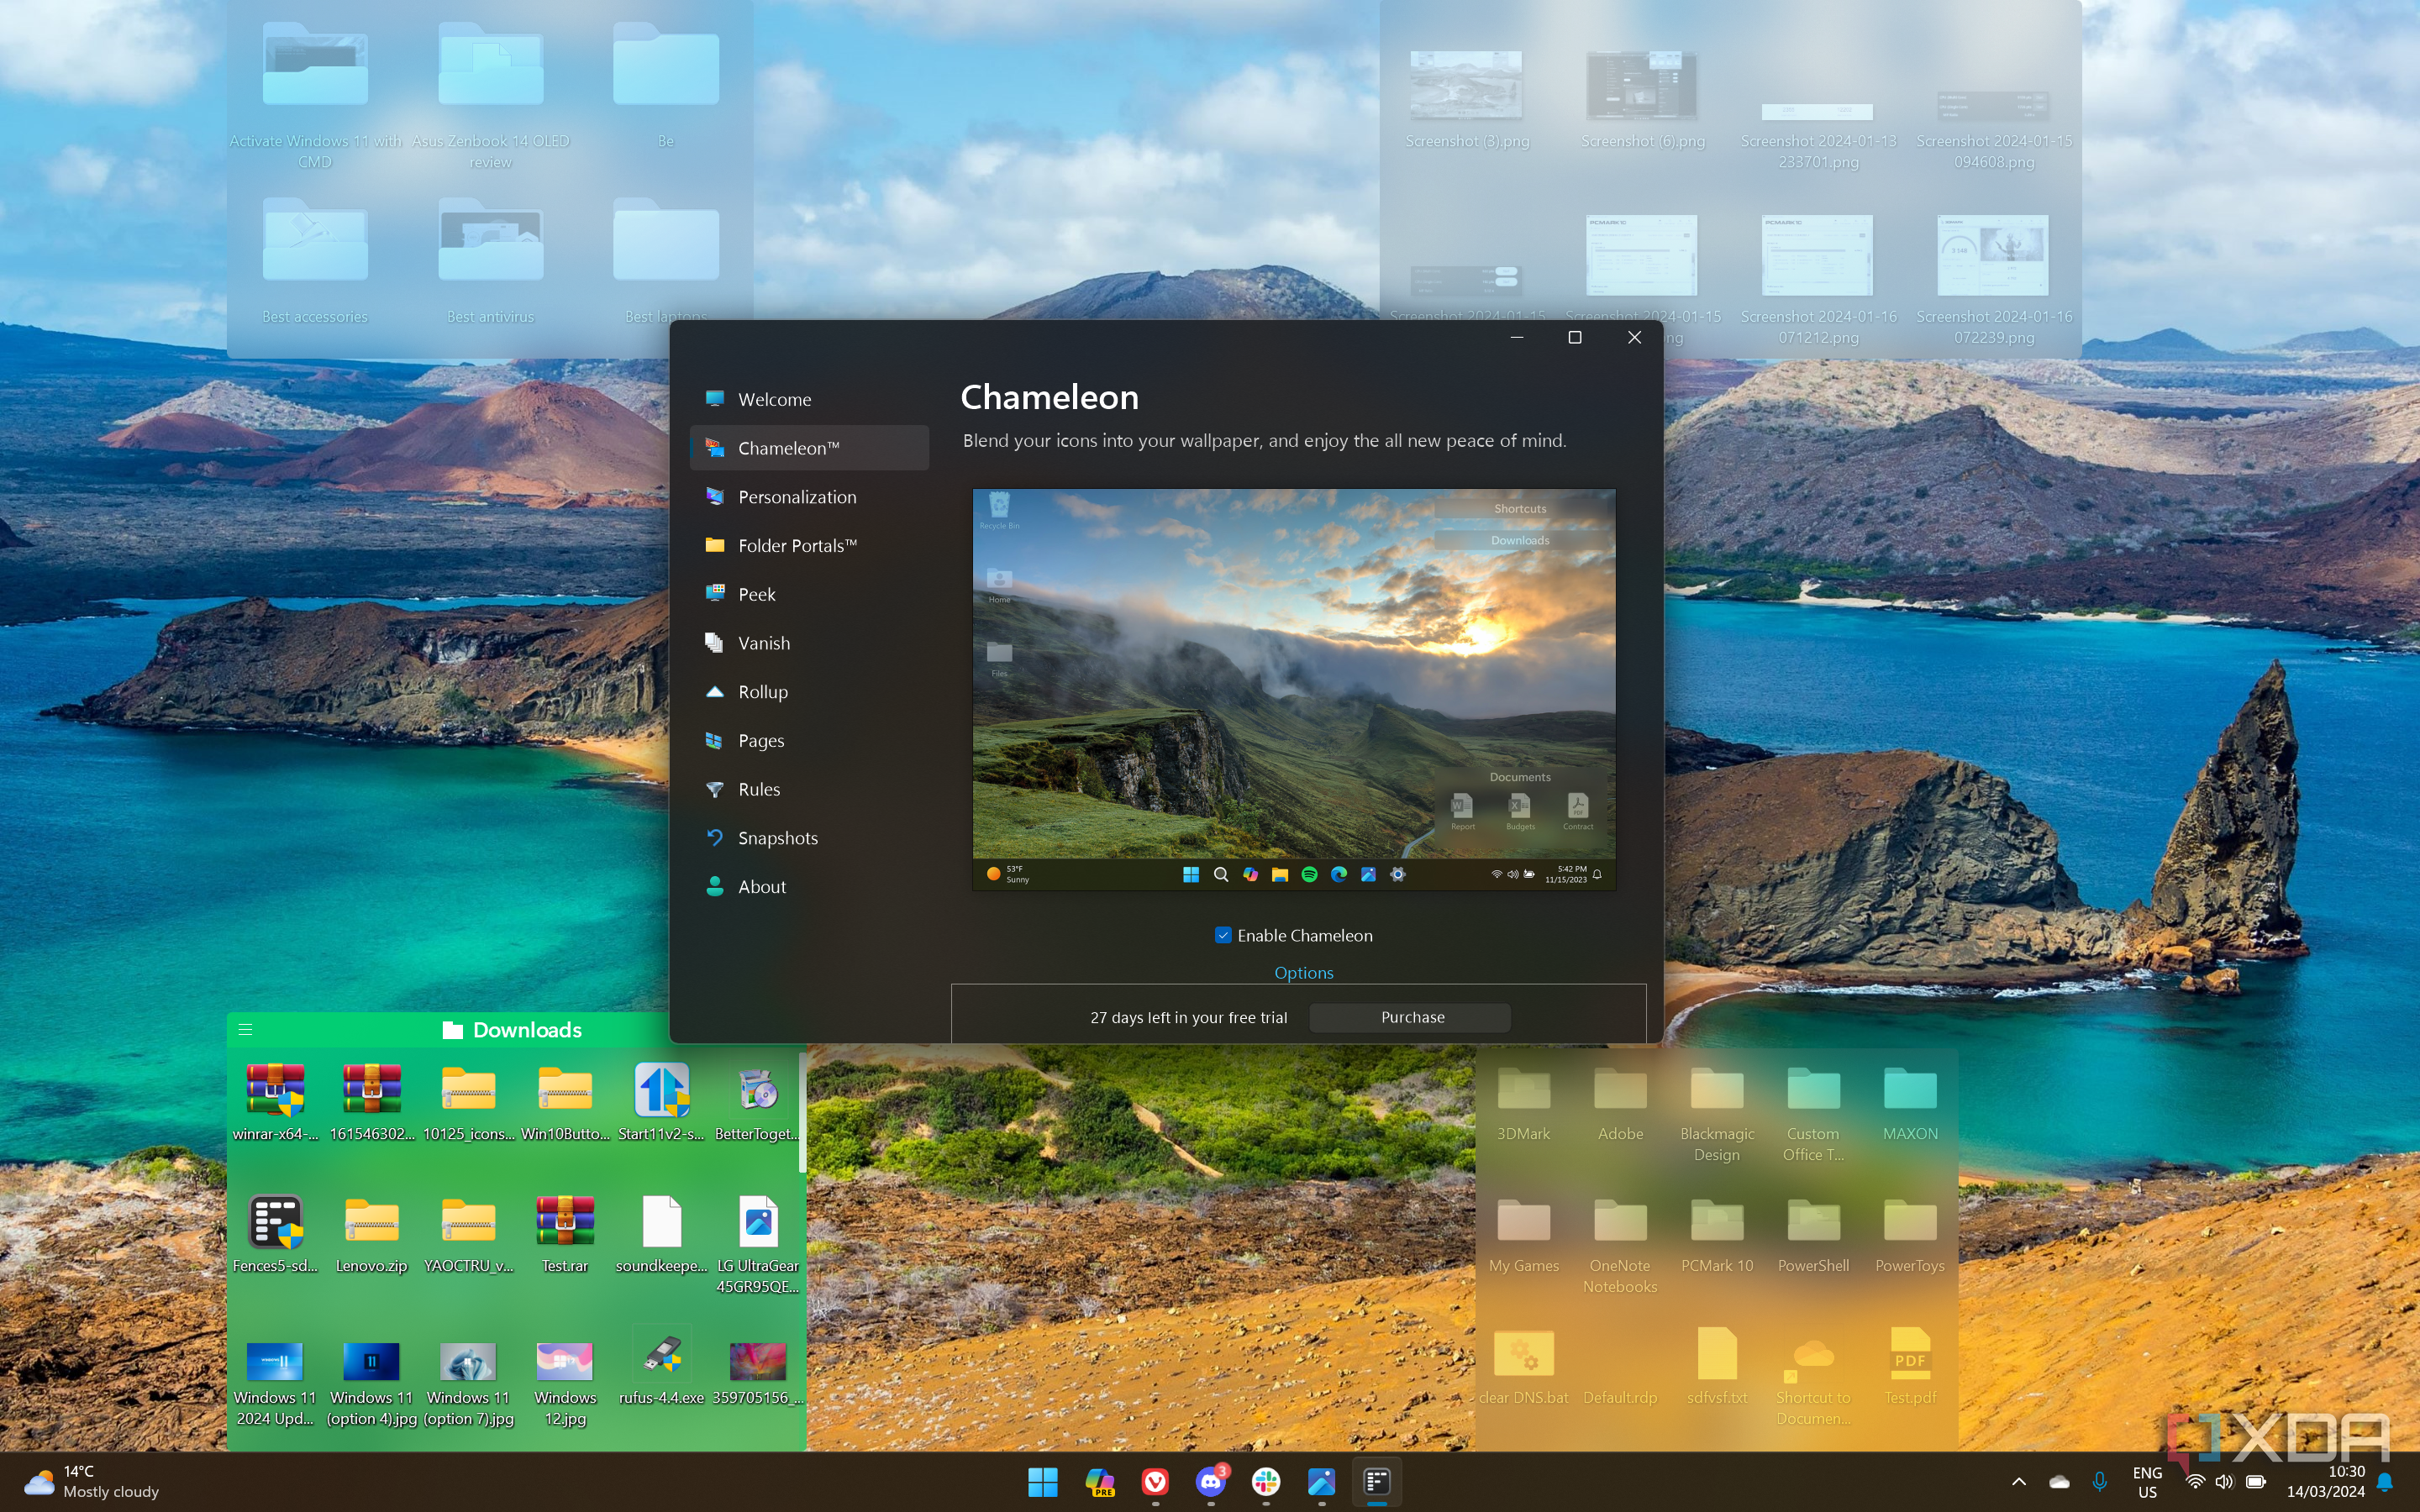Click the Snapshots restore icon
The width and height of the screenshot is (2420, 1512).
point(714,838)
